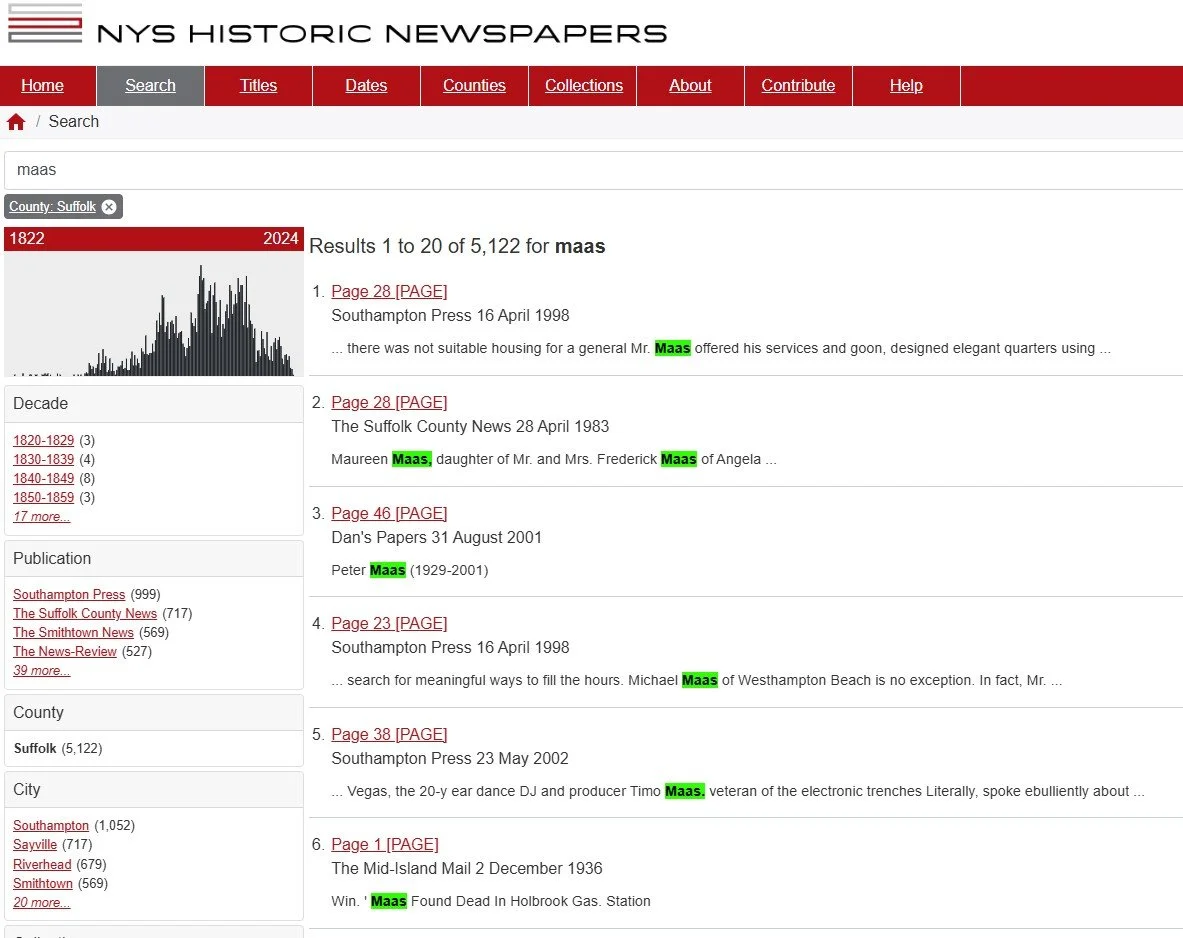Open result 3 Page 46 Dan's Papers
This screenshot has width=1183, height=938.
pos(389,513)
